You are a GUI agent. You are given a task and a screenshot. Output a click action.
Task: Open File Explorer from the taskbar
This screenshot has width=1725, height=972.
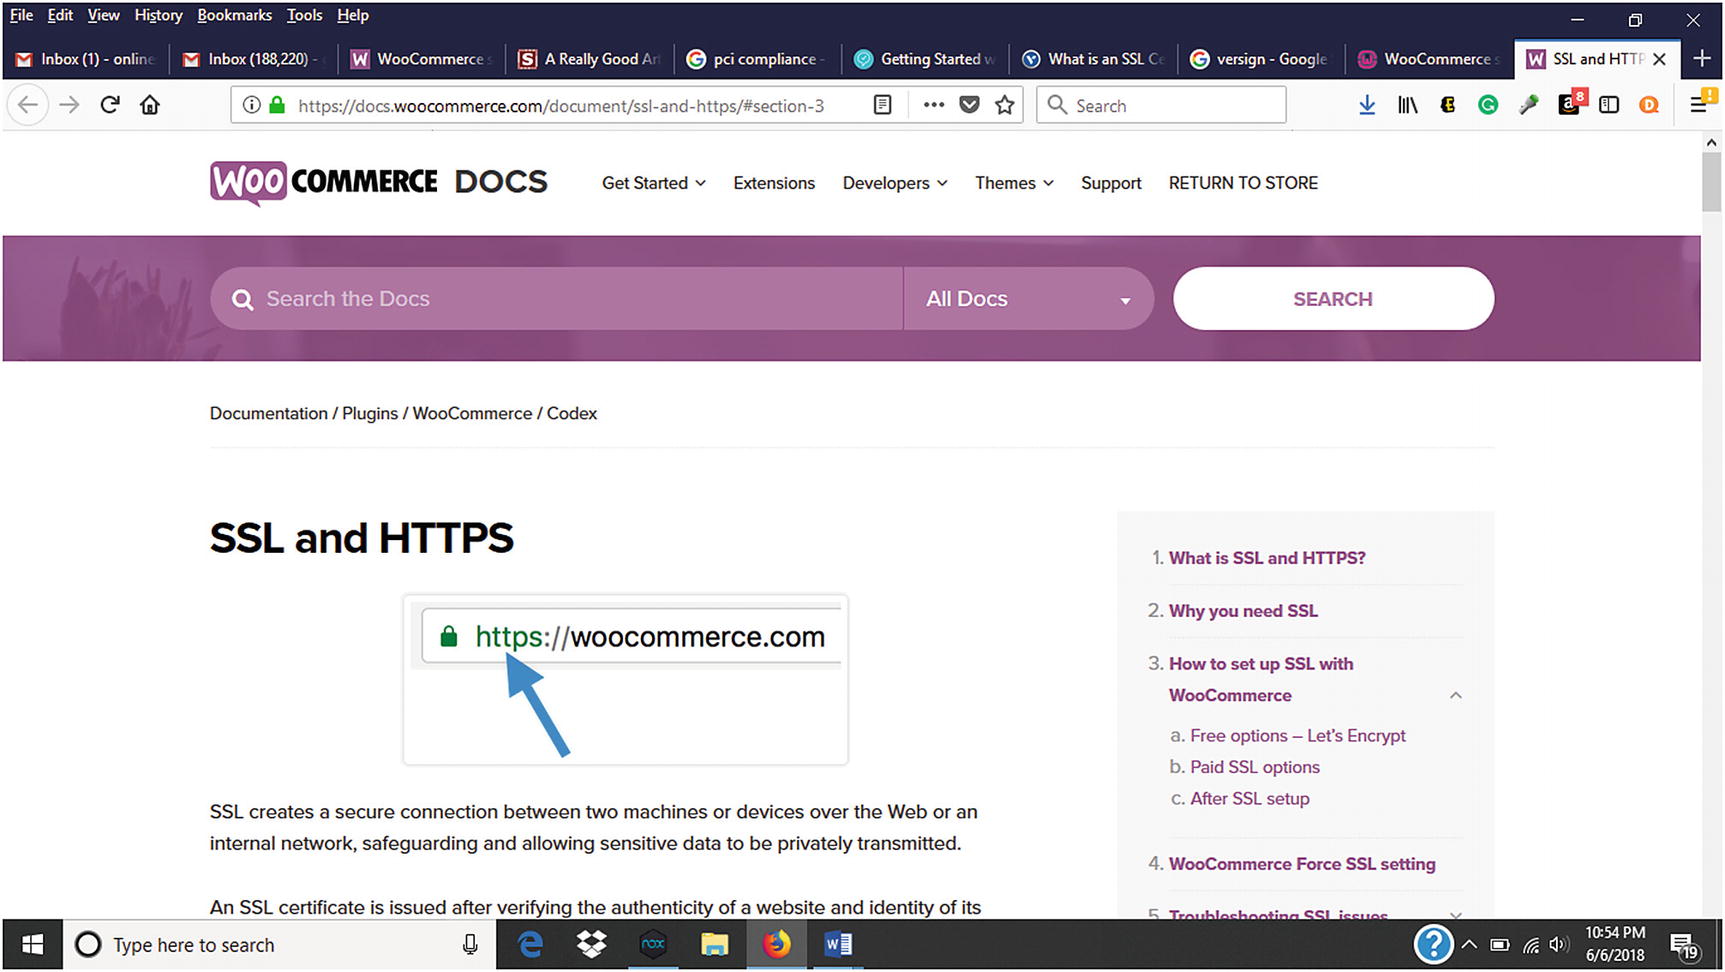point(714,944)
